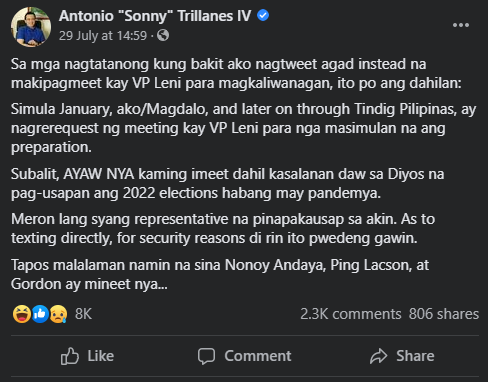
Task: View the 8K reactions count
Action: (x=83, y=314)
